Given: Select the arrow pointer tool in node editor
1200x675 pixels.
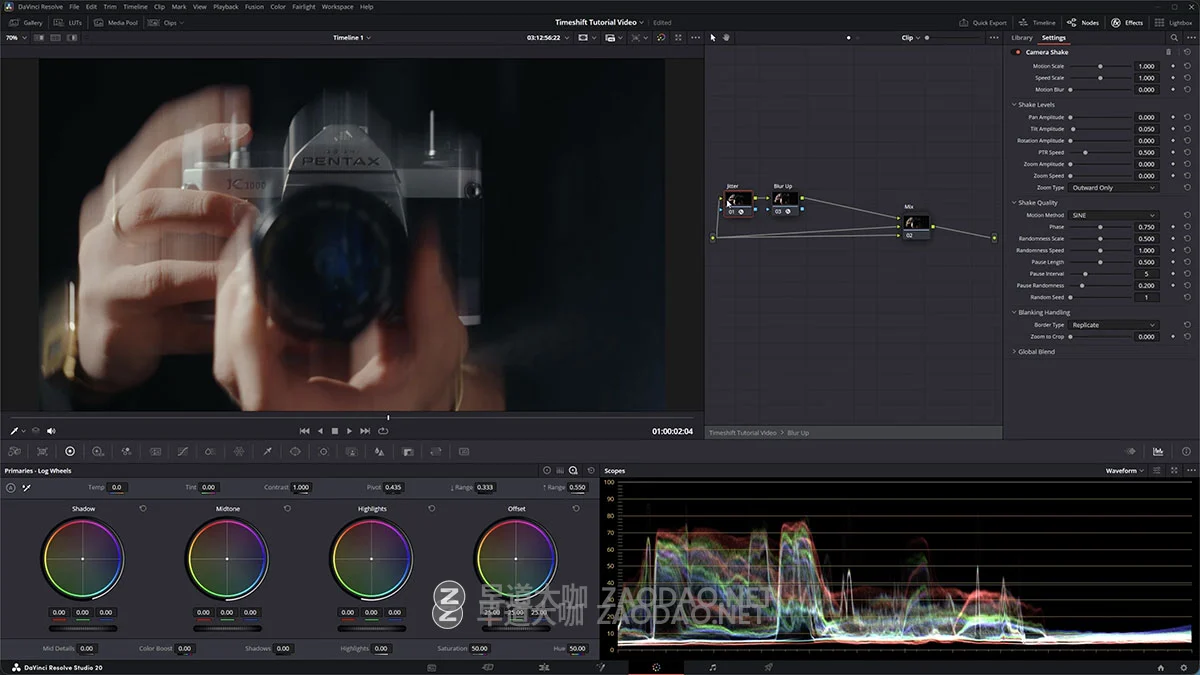Looking at the screenshot, I should 713,37.
